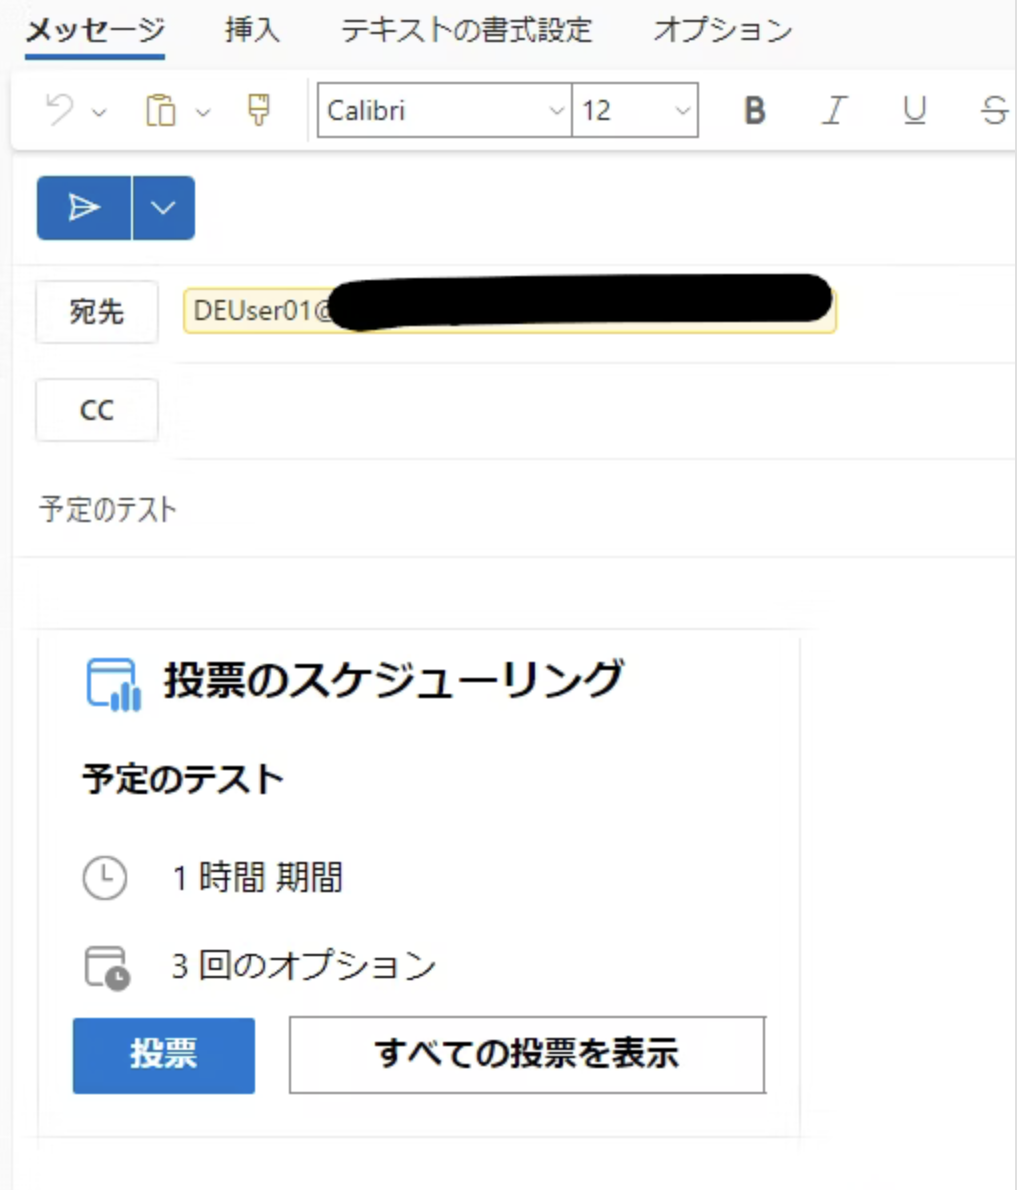Click the calendar-clock icon beside options count

click(107, 967)
